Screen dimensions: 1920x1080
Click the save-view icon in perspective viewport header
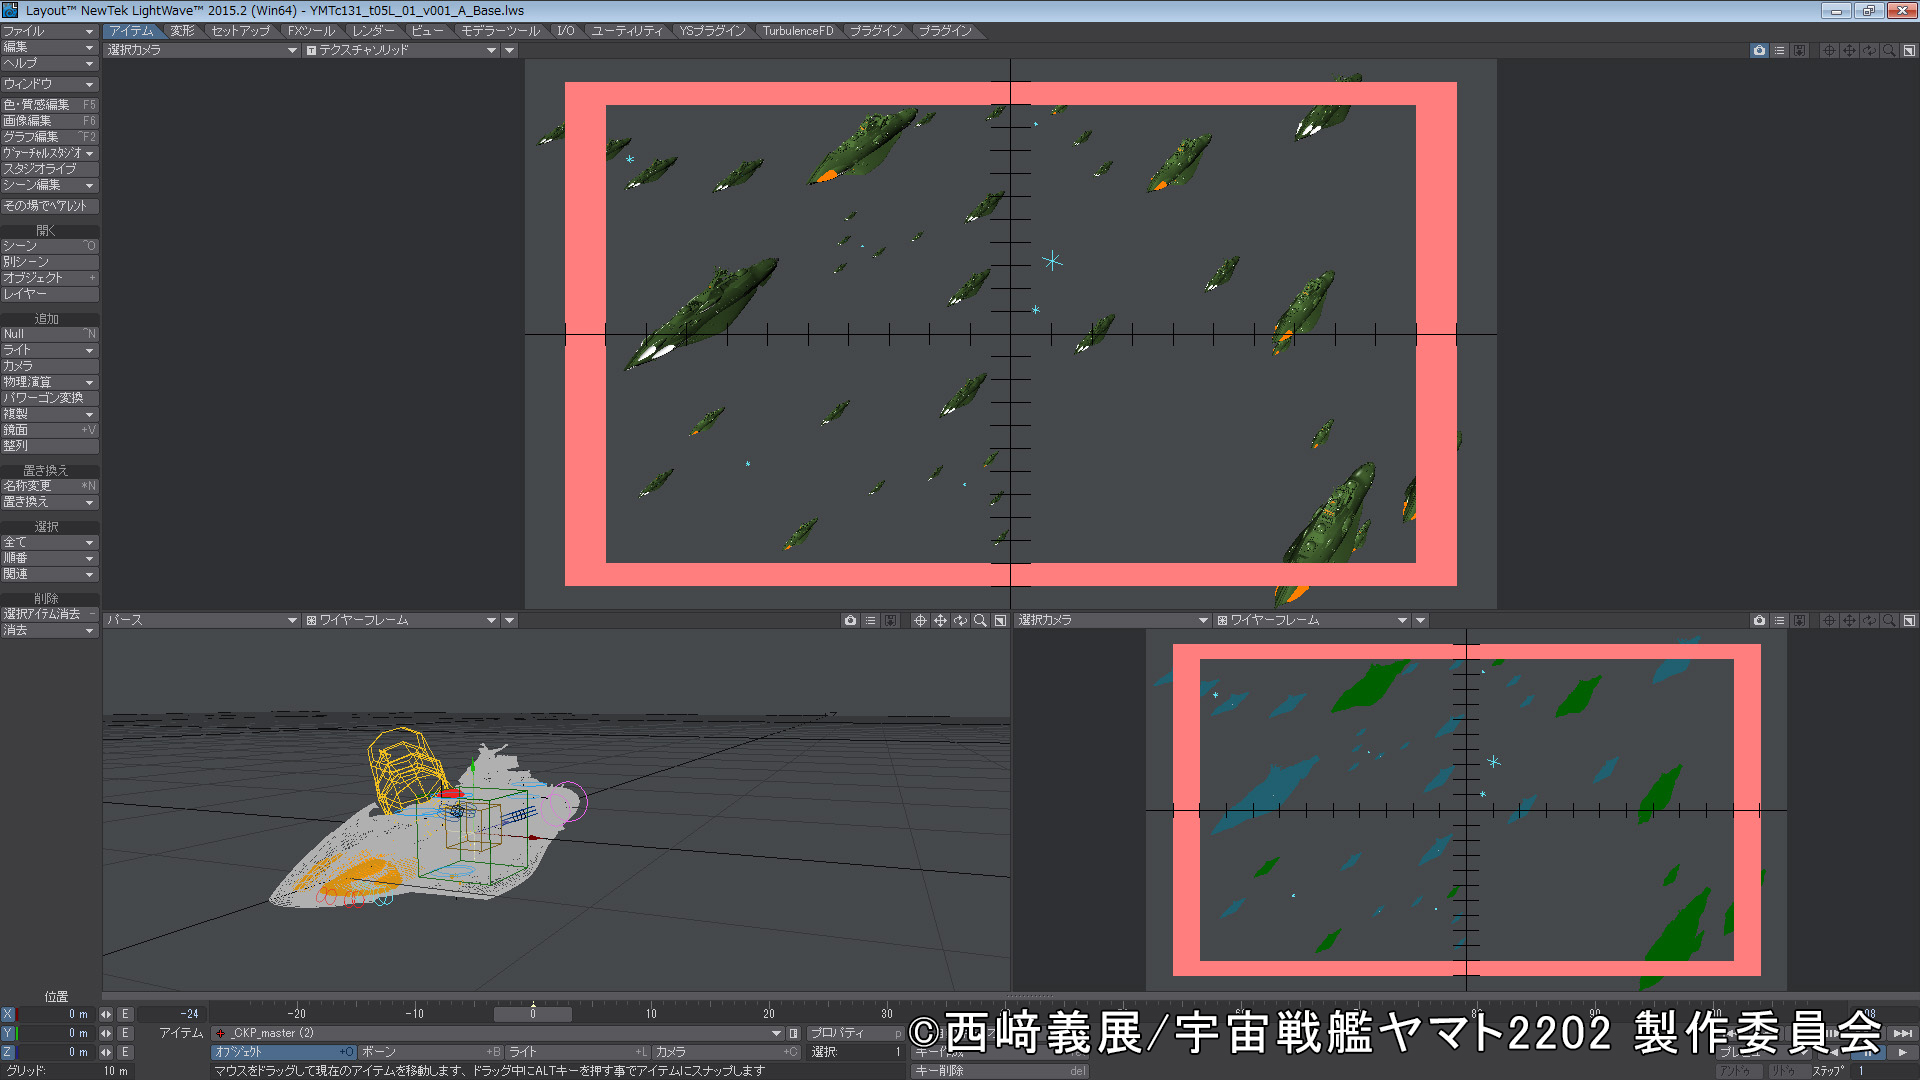pyautogui.click(x=890, y=620)
